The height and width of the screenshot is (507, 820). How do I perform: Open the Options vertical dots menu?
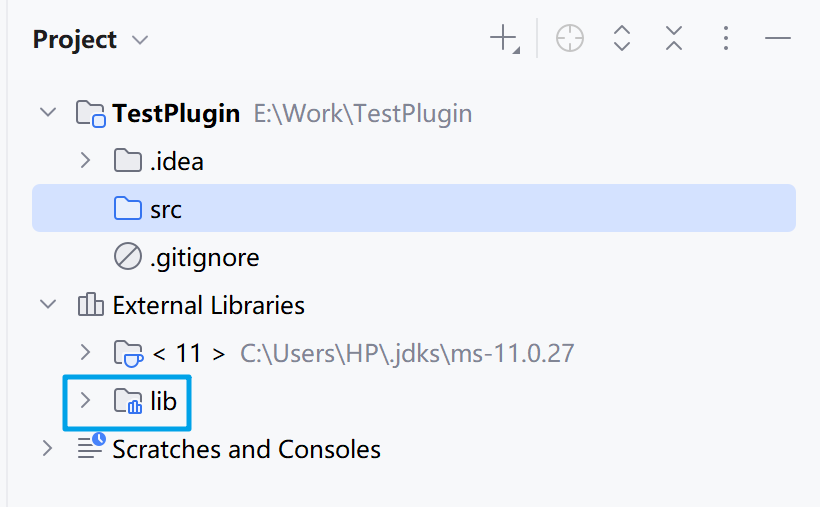pyautogui.click(x=726, y=39)
